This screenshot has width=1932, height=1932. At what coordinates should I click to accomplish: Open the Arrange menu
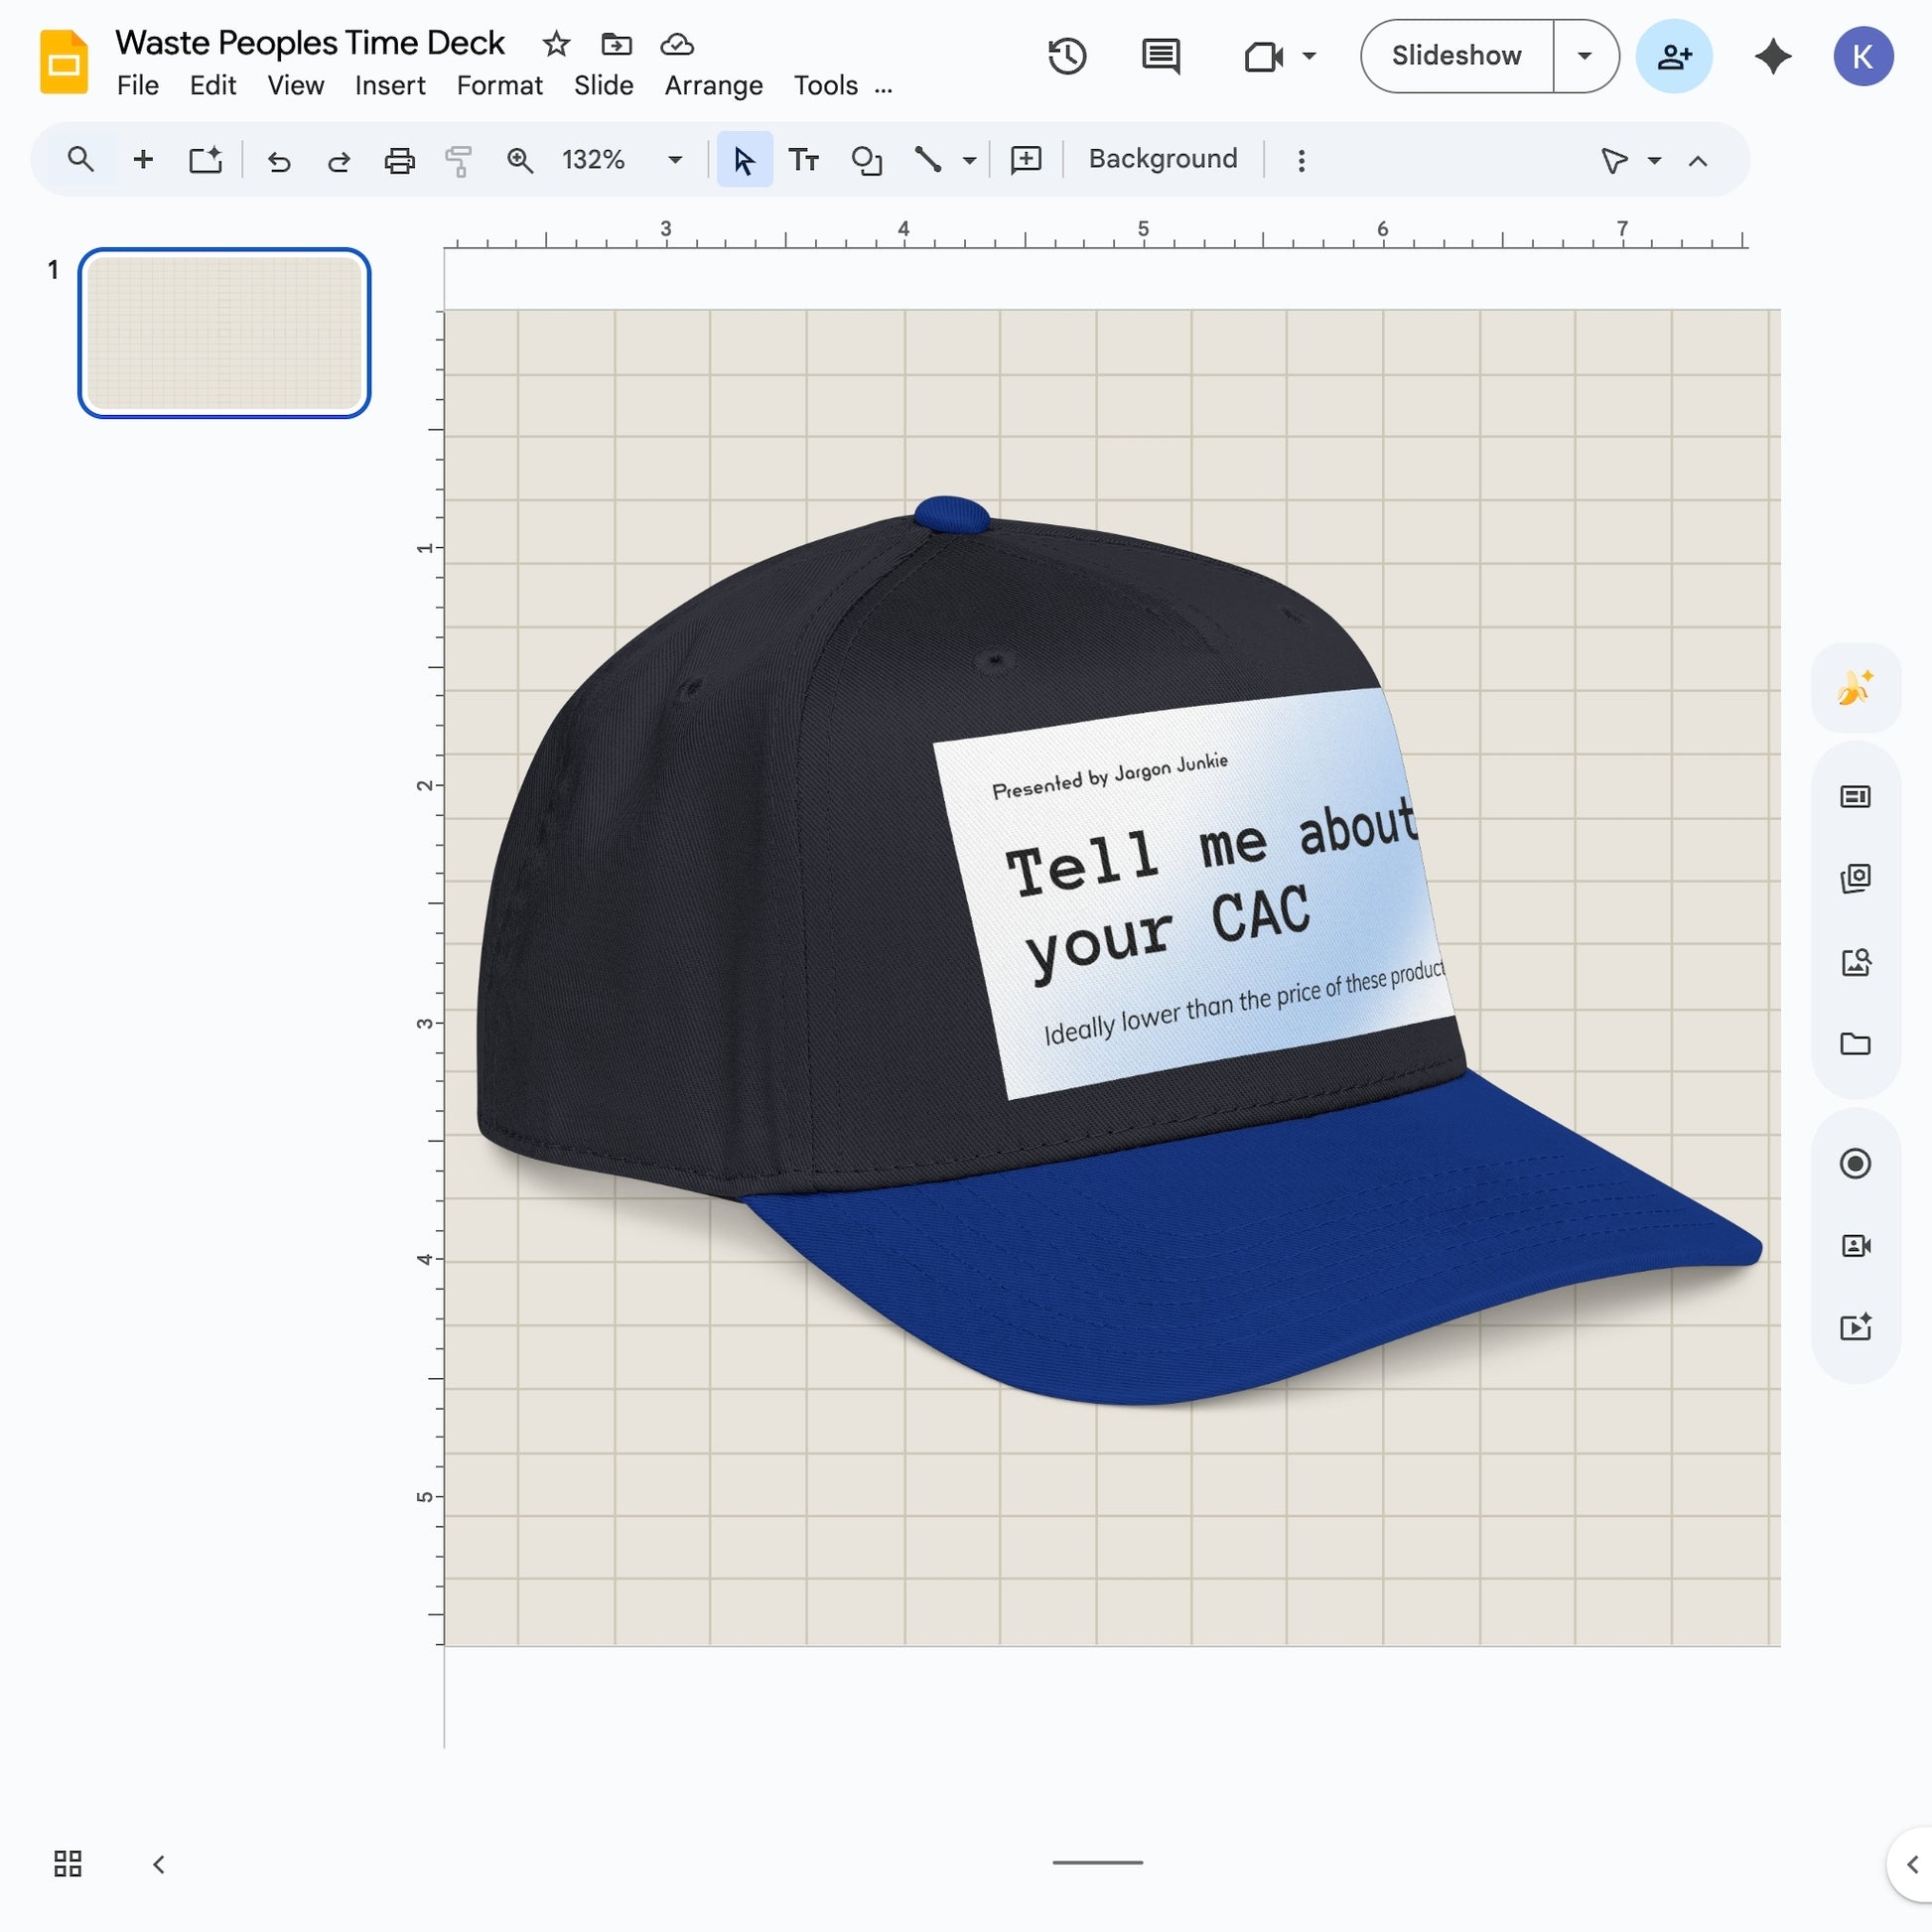pyautogui.click(x=712, y=86)
